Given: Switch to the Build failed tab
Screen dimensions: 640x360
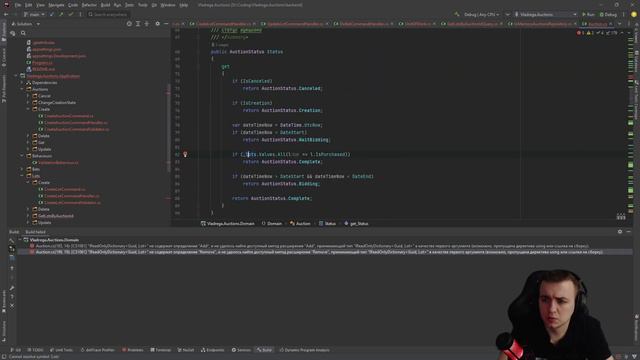Looking at the screenshot, I should click(x=36, y=232).
